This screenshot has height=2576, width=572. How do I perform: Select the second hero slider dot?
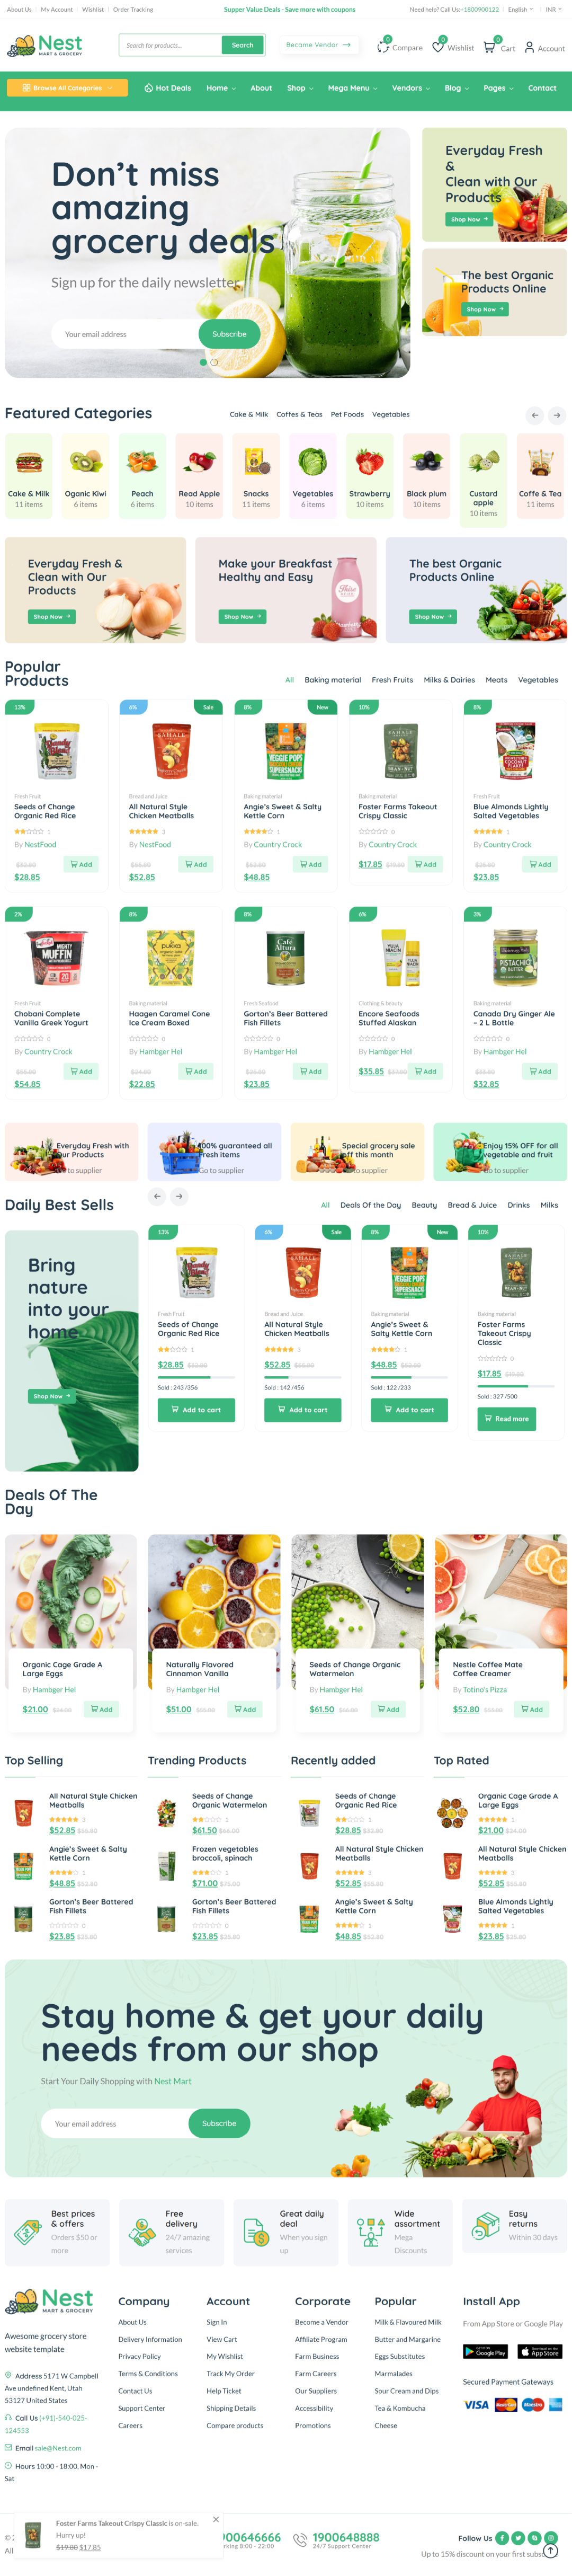[214, 362]
